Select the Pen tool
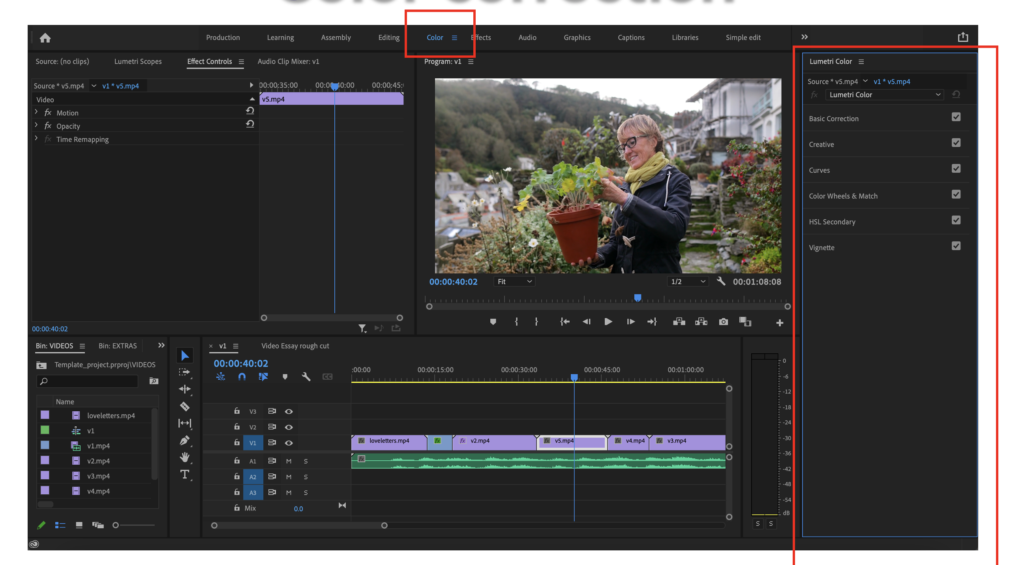 pyautogui.click(x=185, y=440)
